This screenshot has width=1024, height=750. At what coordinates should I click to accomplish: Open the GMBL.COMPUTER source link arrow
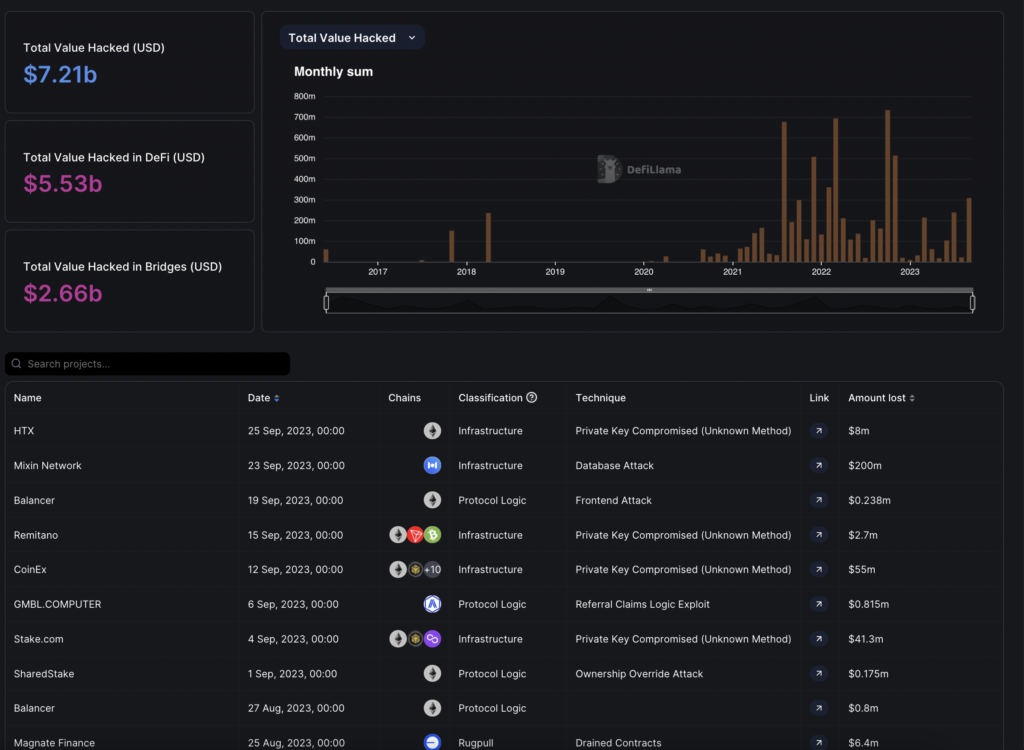pyautogui.click(x=818, y=604)
